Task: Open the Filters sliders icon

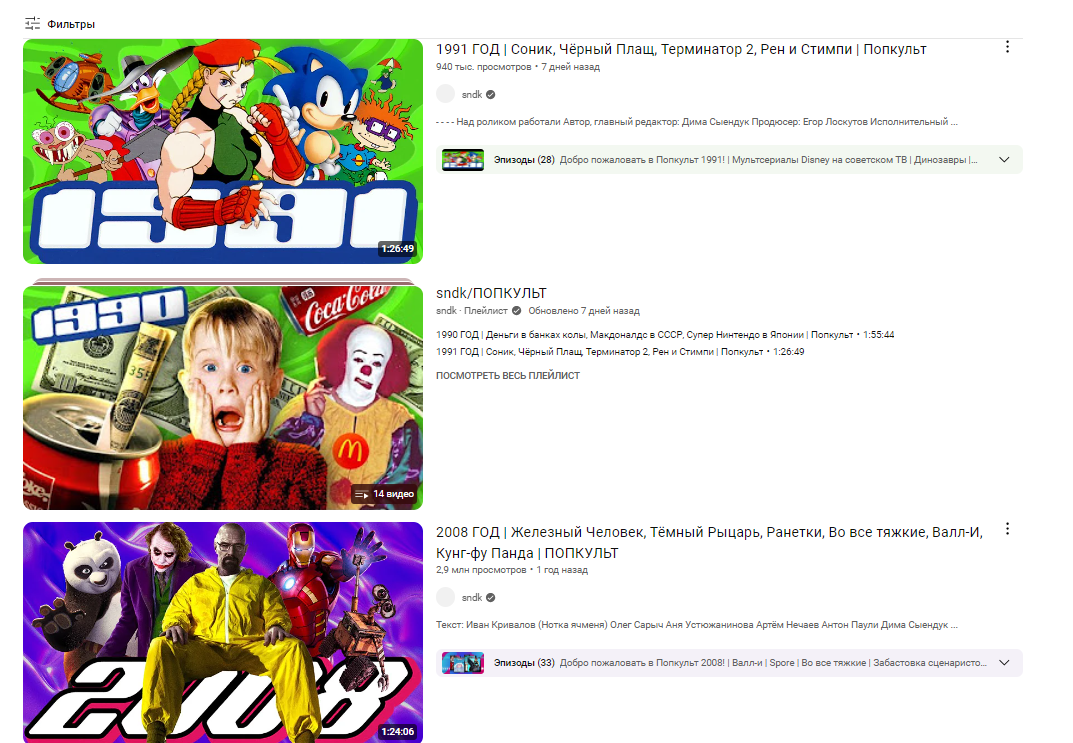Action: click(x=32, y=24)
